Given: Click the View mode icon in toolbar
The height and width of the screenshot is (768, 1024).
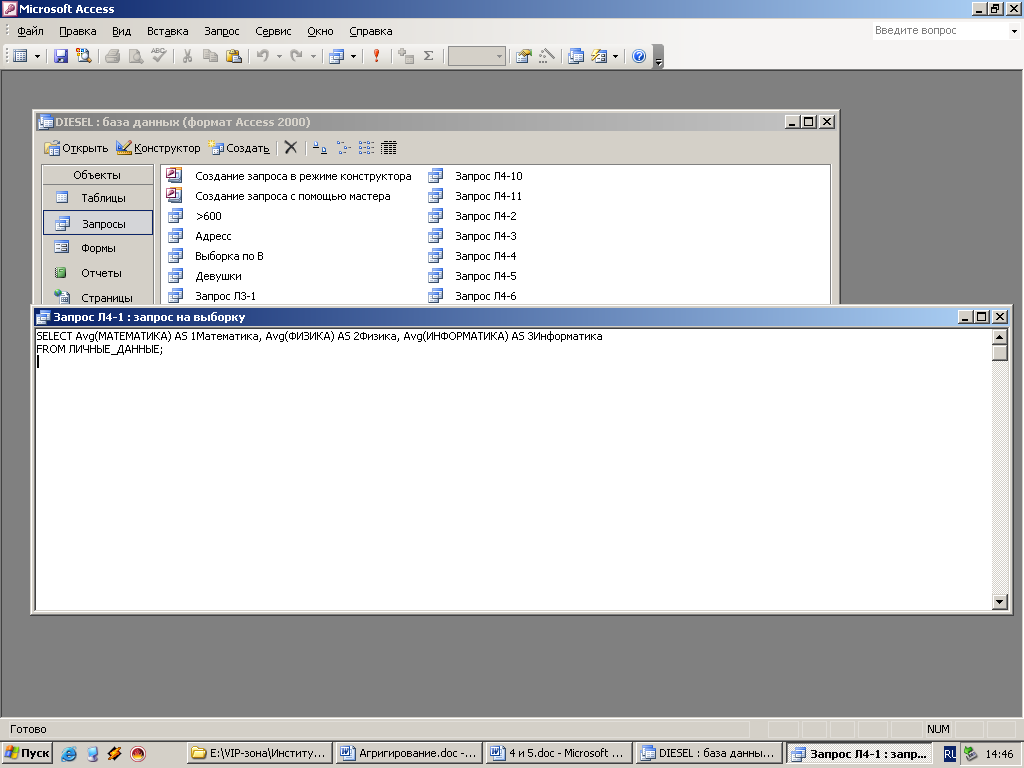Looking at the screenshot, I should (x=20, y=56).
